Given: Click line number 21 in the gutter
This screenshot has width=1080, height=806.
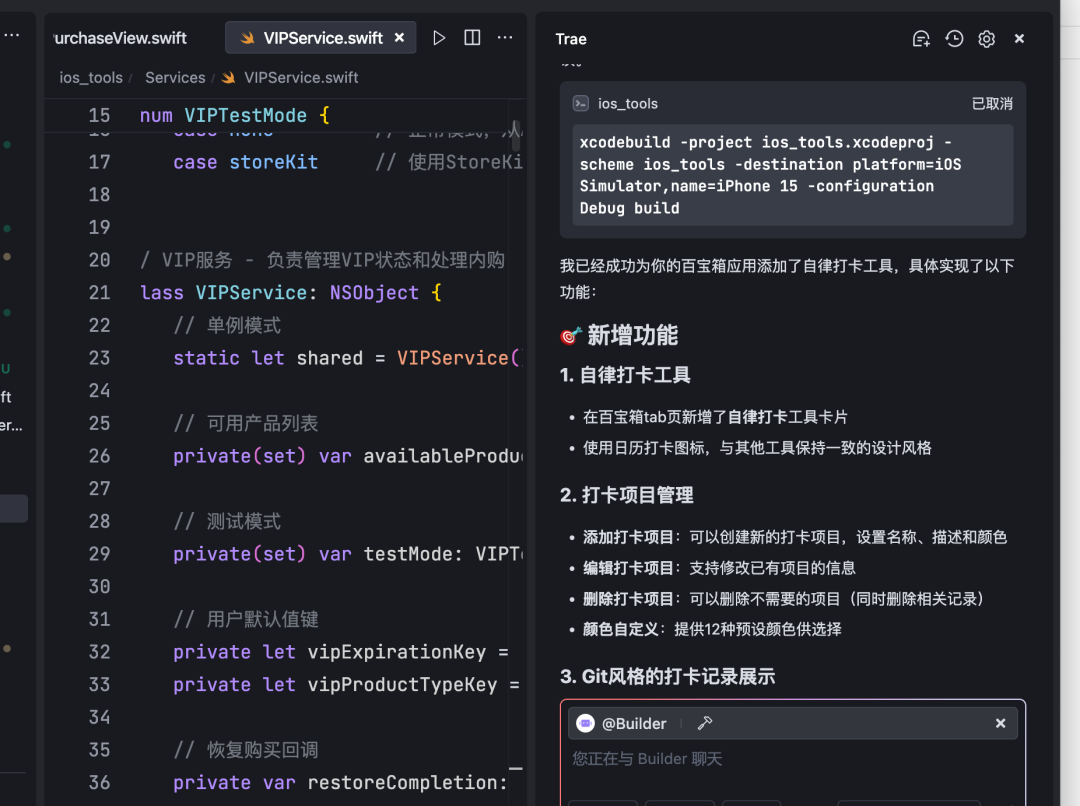Looking at the screenshot, I should tap(99, 293).
